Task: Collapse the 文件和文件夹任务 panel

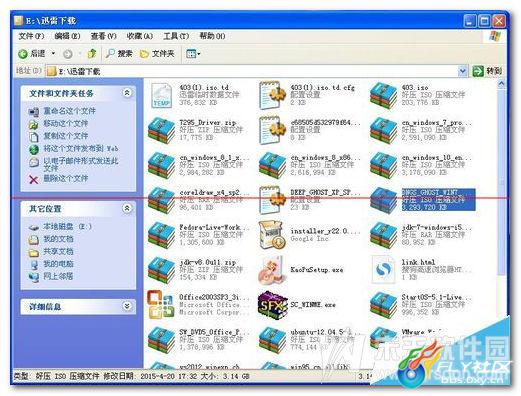Action: point(127,93)
